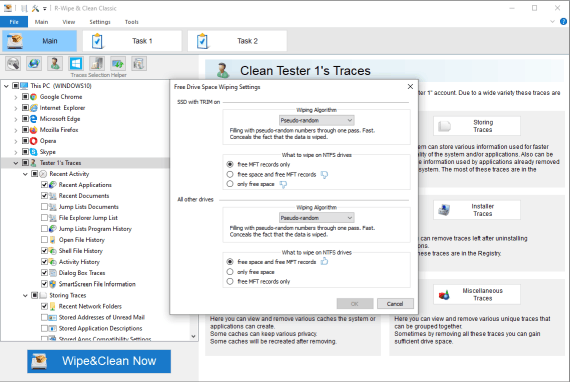Expand Google Chrome tree node

click(16, 97)
